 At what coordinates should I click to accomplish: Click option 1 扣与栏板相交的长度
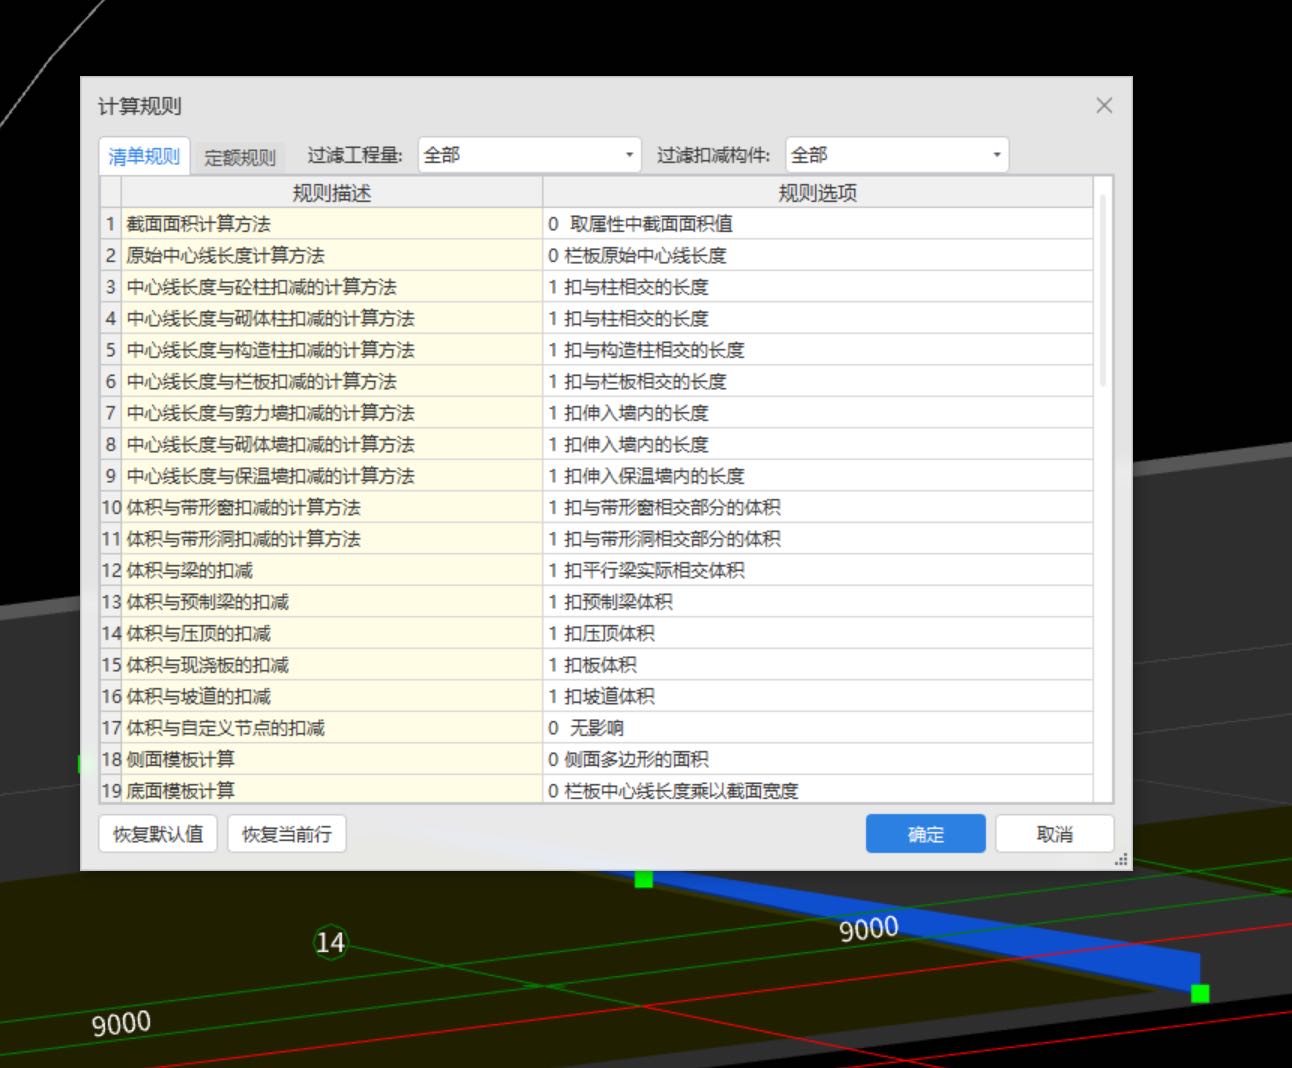pyautogui.click(x=818, y=381)
